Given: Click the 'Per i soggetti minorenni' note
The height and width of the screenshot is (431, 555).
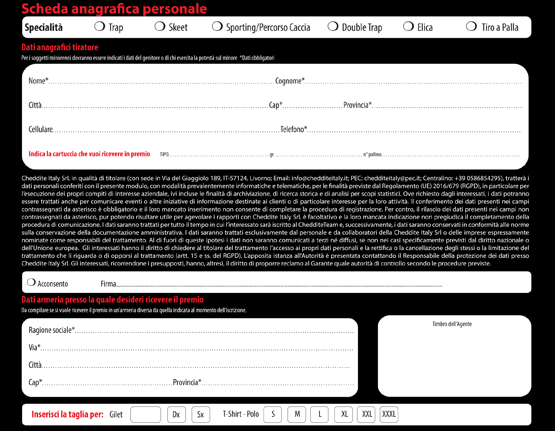Looking at the screenshot, I should [x=148, y=58].
